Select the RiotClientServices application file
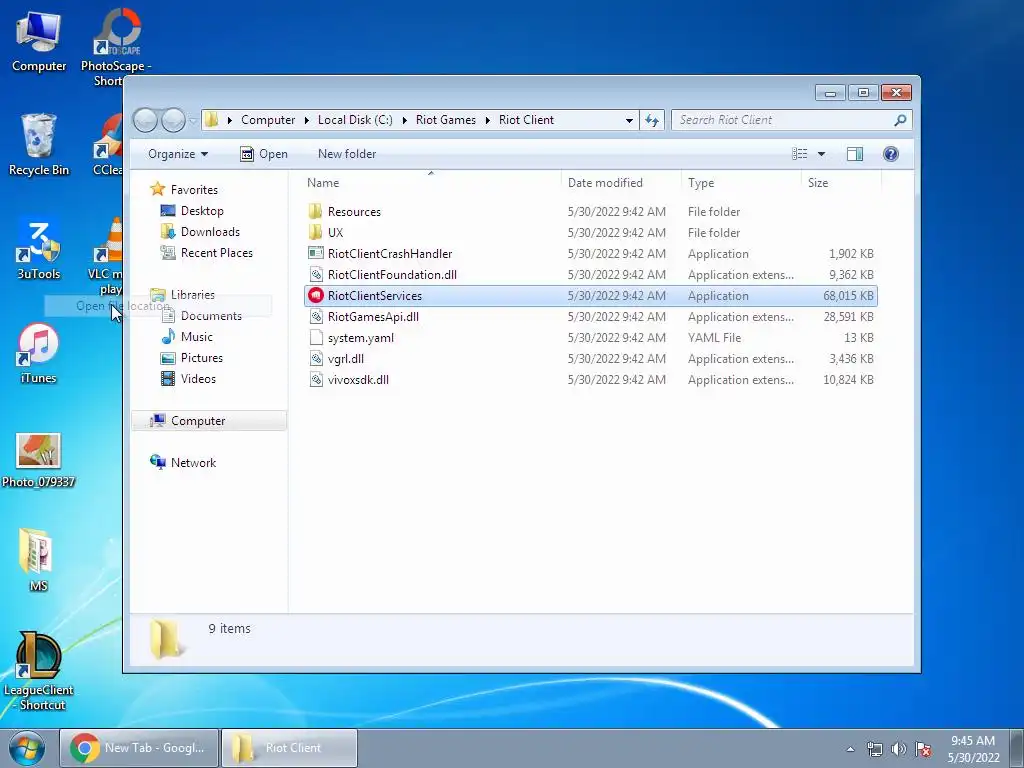Image resolution: width=1024 pixels, height=768 pixels. [590, 296]
